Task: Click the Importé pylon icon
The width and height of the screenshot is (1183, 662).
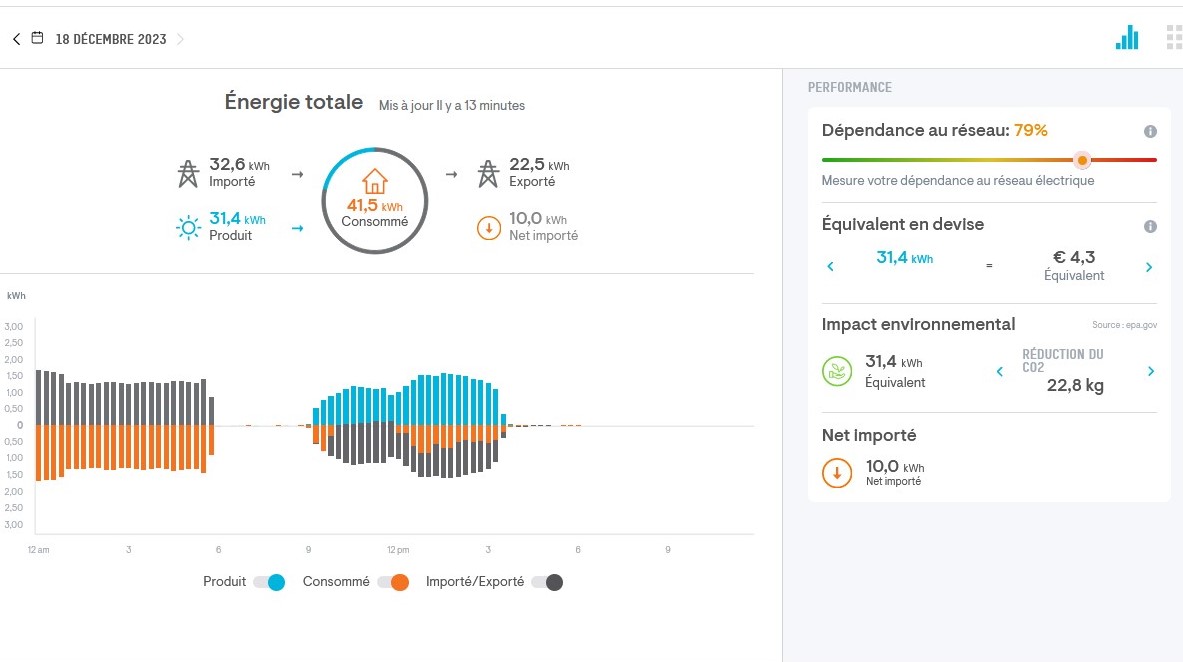Action: [188, 173]
